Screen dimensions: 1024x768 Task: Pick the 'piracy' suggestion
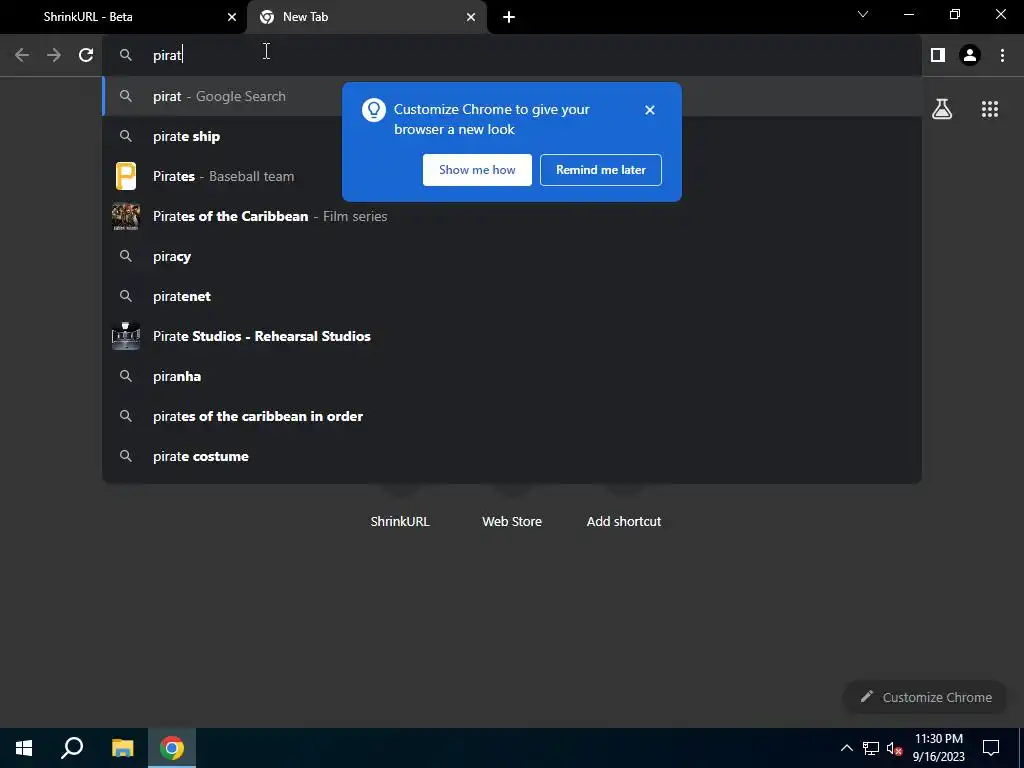[x=512, y=256]
